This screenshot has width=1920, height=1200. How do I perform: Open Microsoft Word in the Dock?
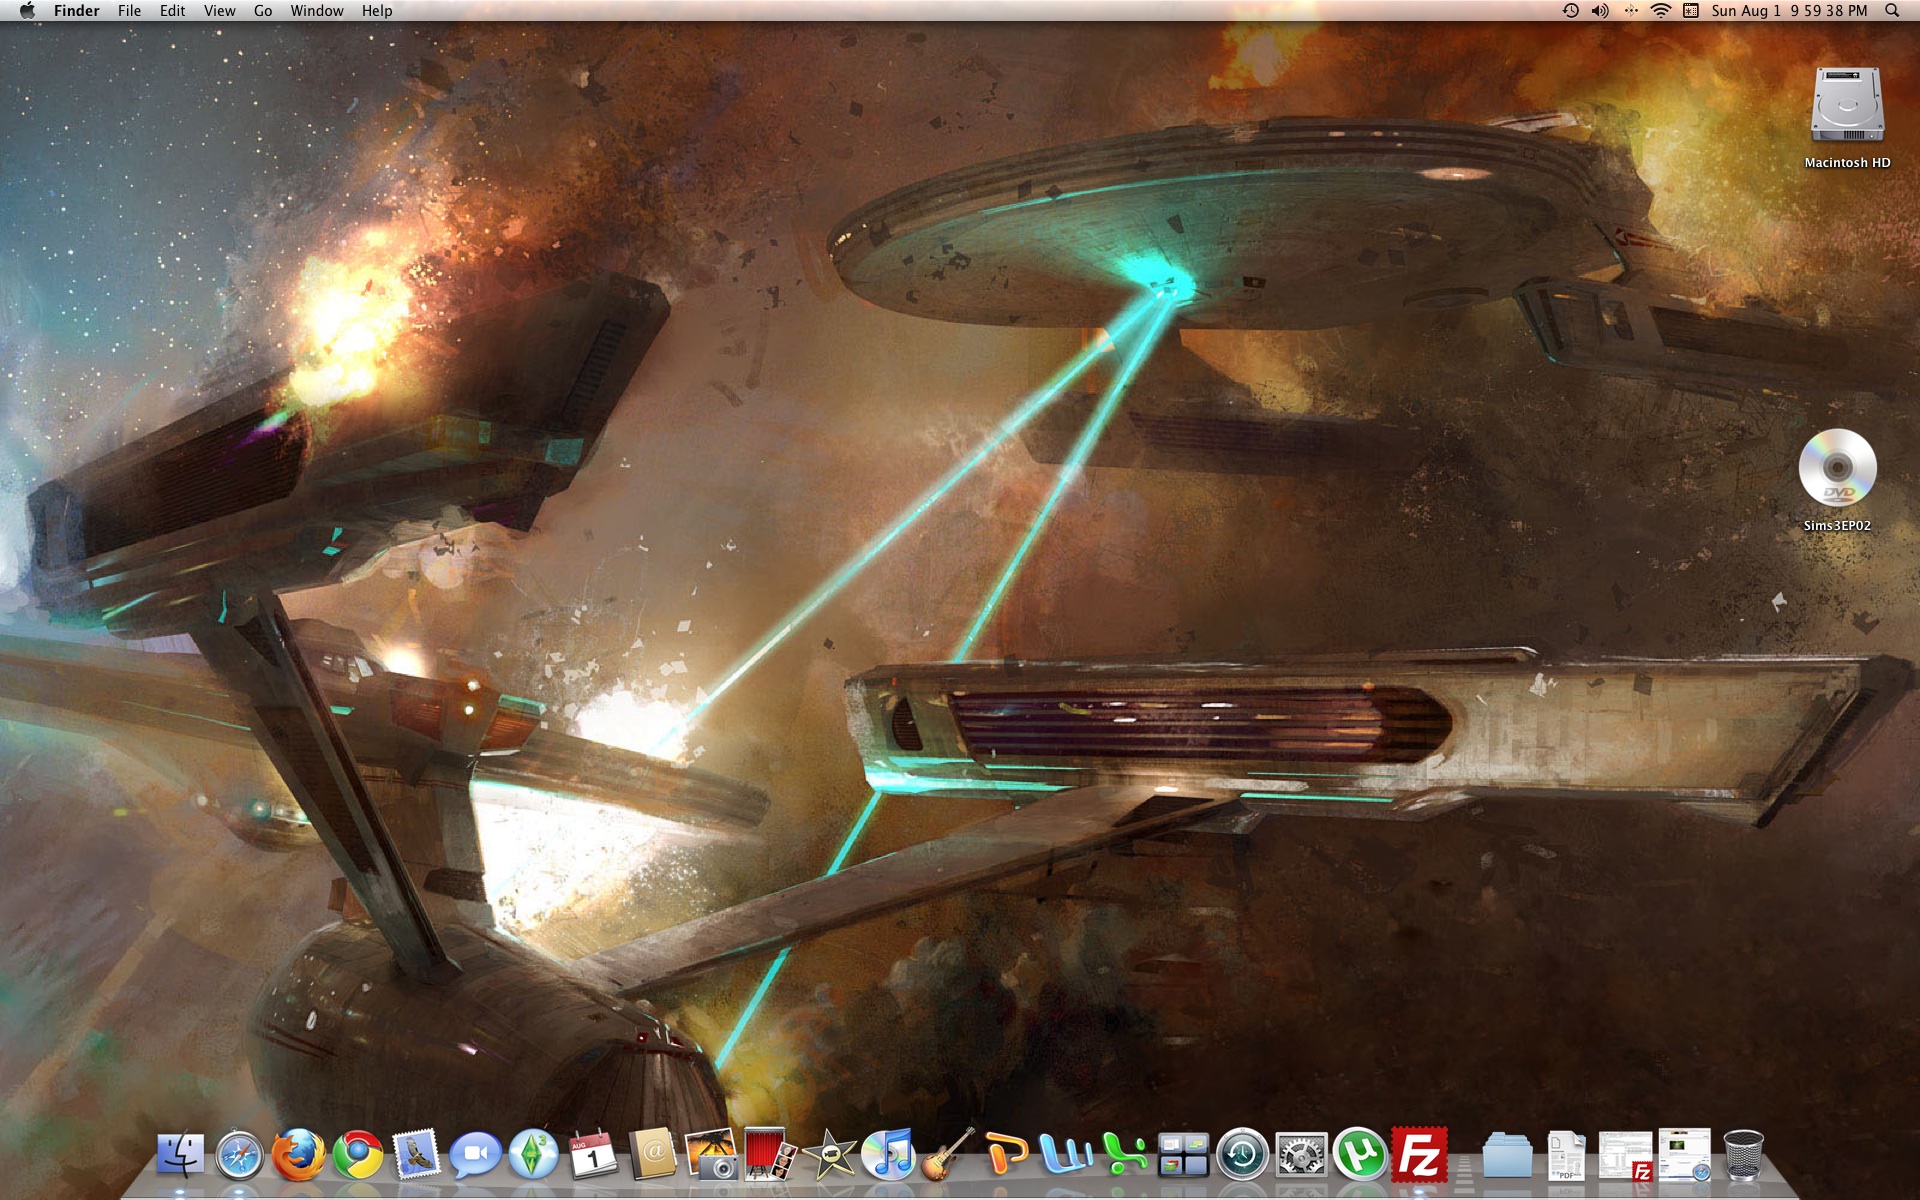point(1065,1155)
